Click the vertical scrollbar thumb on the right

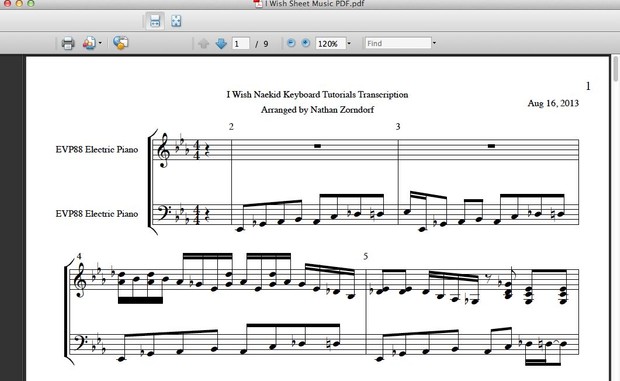[615, 68]
